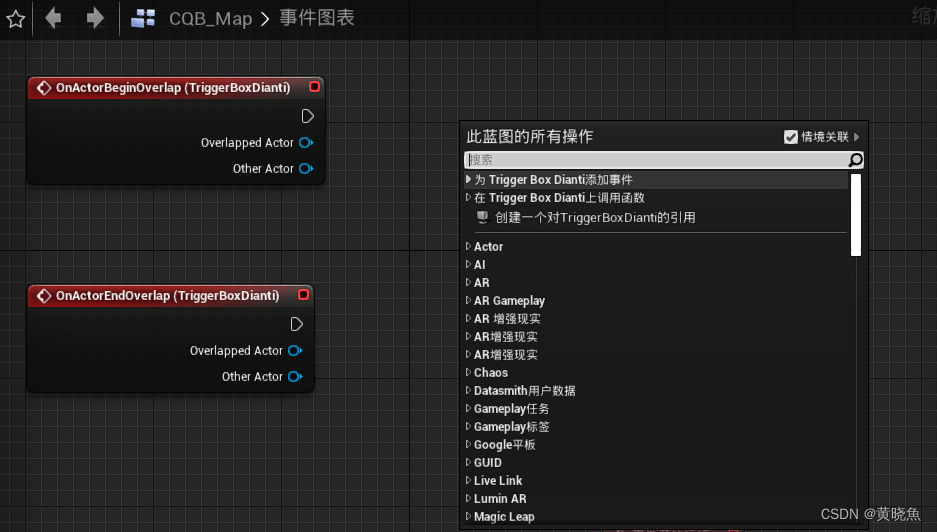Image resolution: width=937 pixels, height=532 pixels.
Task: Open the CQB_Map breadcrumb
Action: point(210,19)
